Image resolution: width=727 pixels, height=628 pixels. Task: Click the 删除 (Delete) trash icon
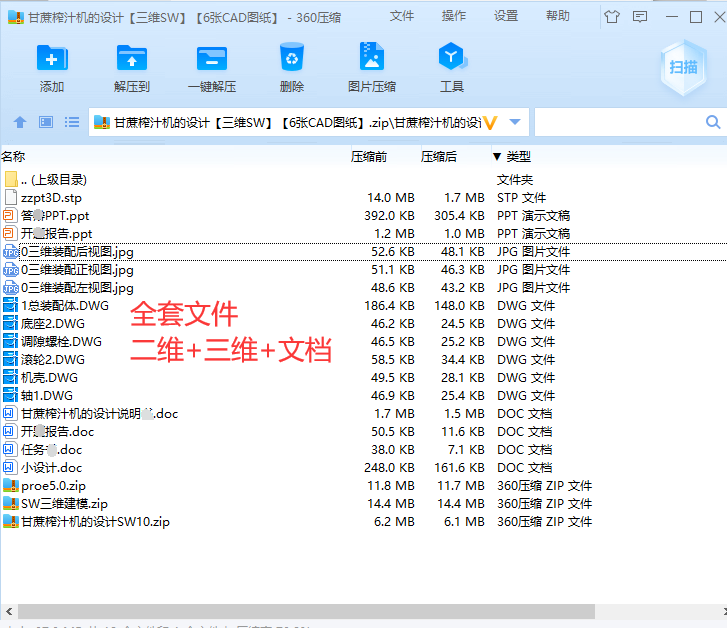coord(292,57)
